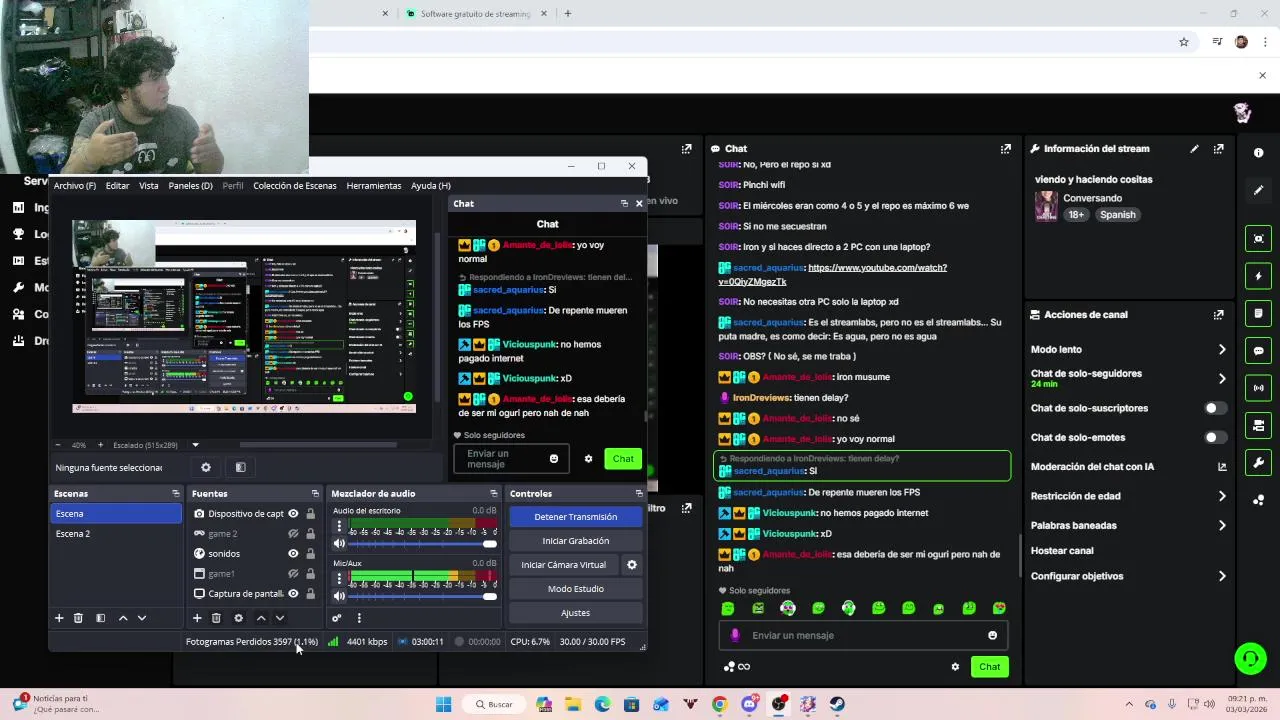This screenshot has height=720, width=1280.
Task: Click Iniciar Grabación button
Action: pos(575,541)
